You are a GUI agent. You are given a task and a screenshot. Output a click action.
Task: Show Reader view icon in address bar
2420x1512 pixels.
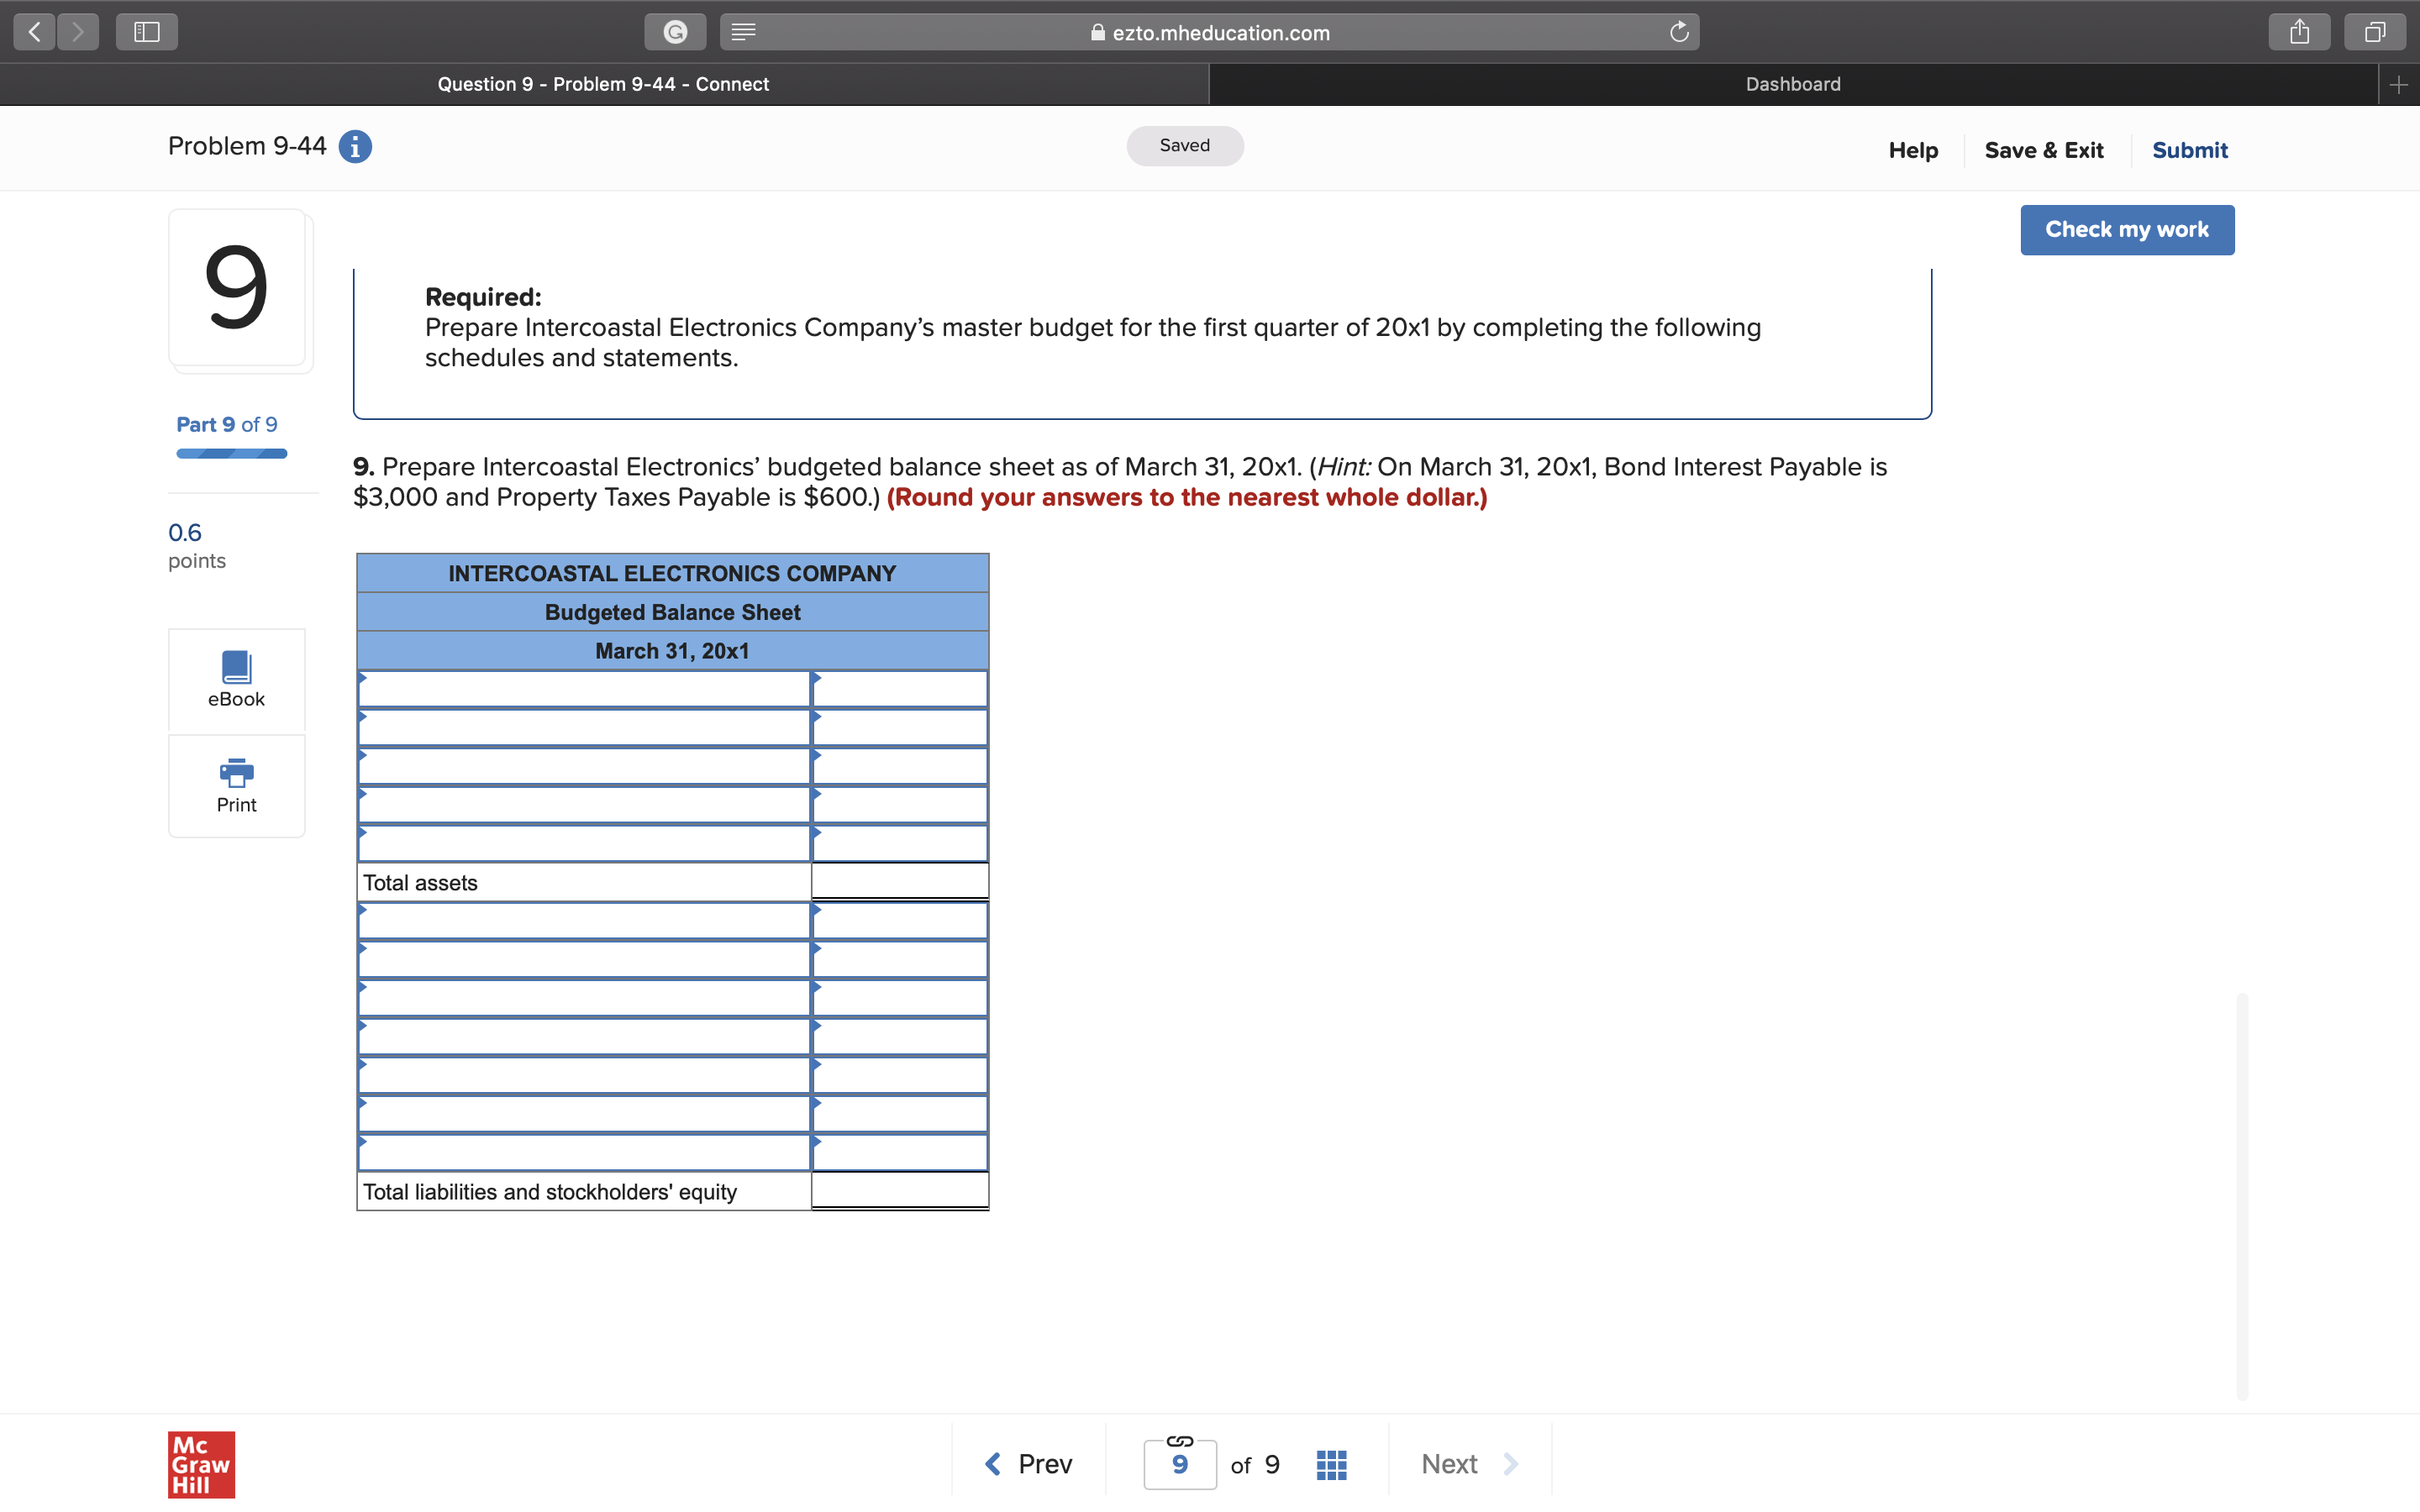pos(743,32)
